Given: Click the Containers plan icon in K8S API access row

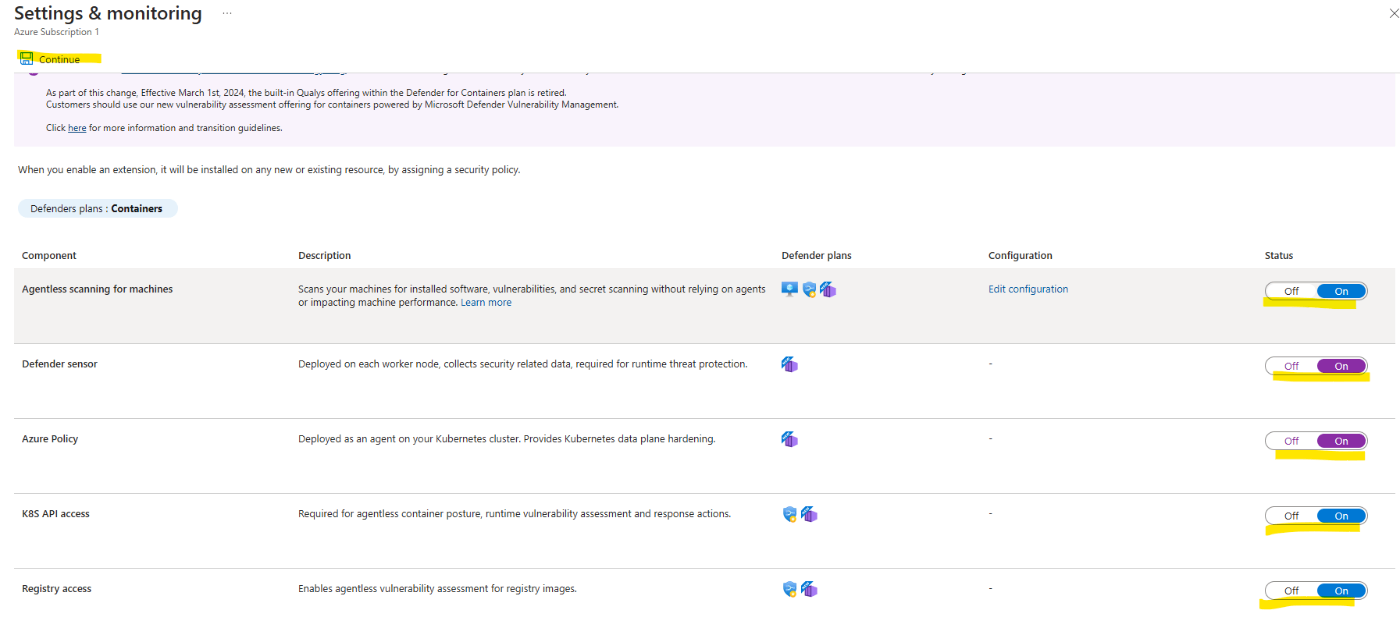Looking at the screenshot, I should pos(809,514).
